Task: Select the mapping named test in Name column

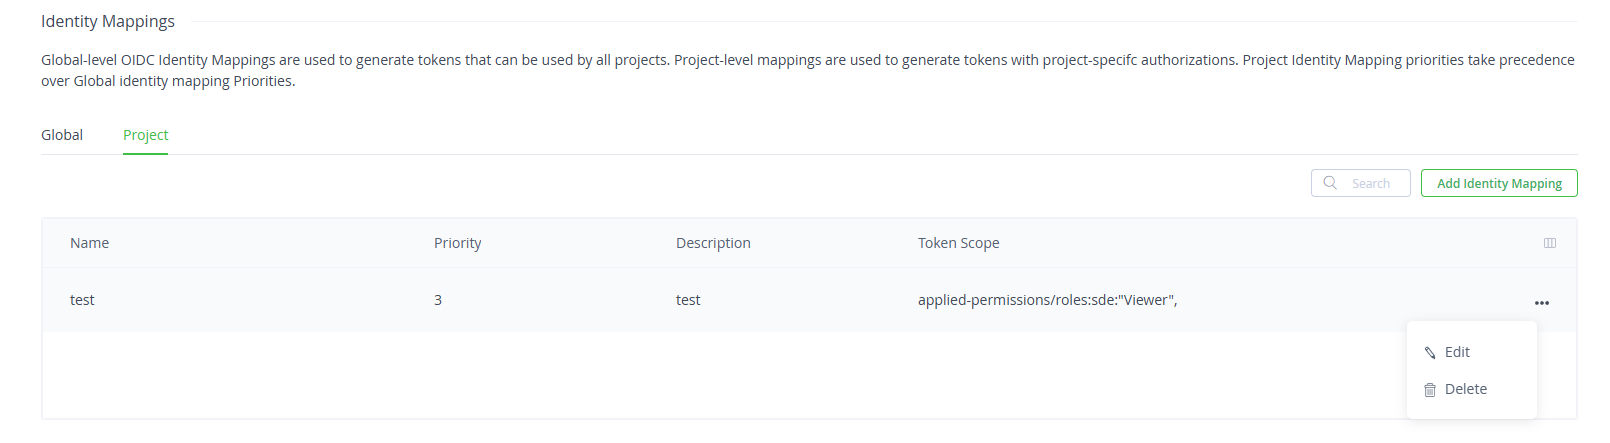Action: pos(82,300)
